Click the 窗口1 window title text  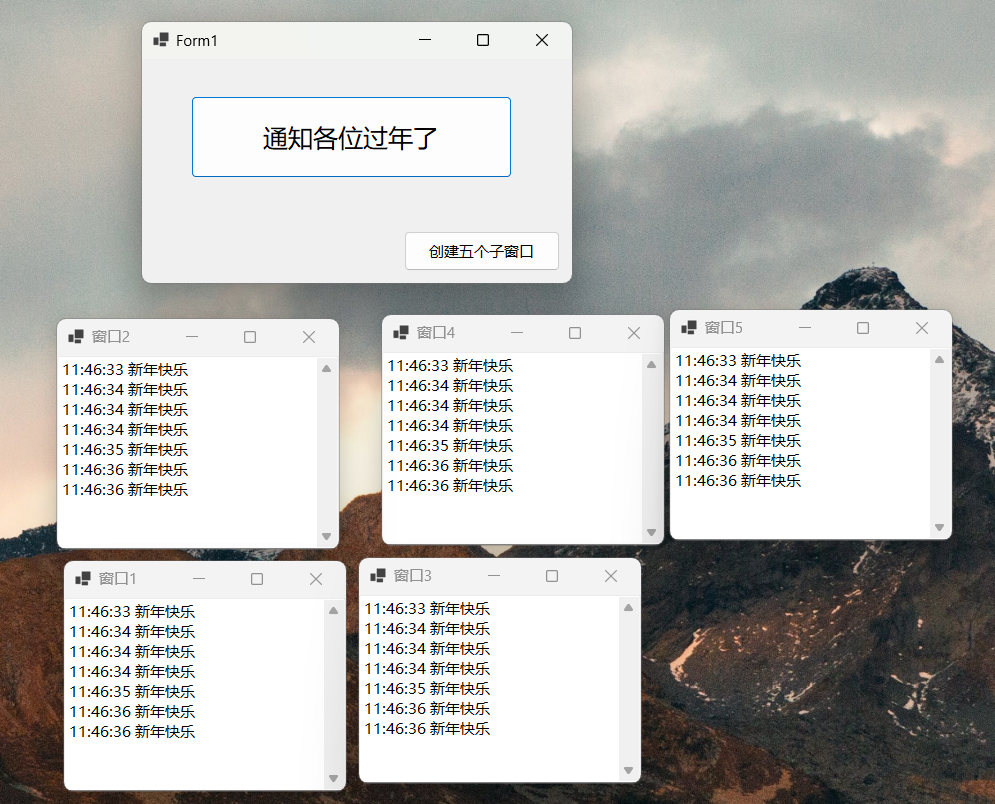tap(117, 578)
